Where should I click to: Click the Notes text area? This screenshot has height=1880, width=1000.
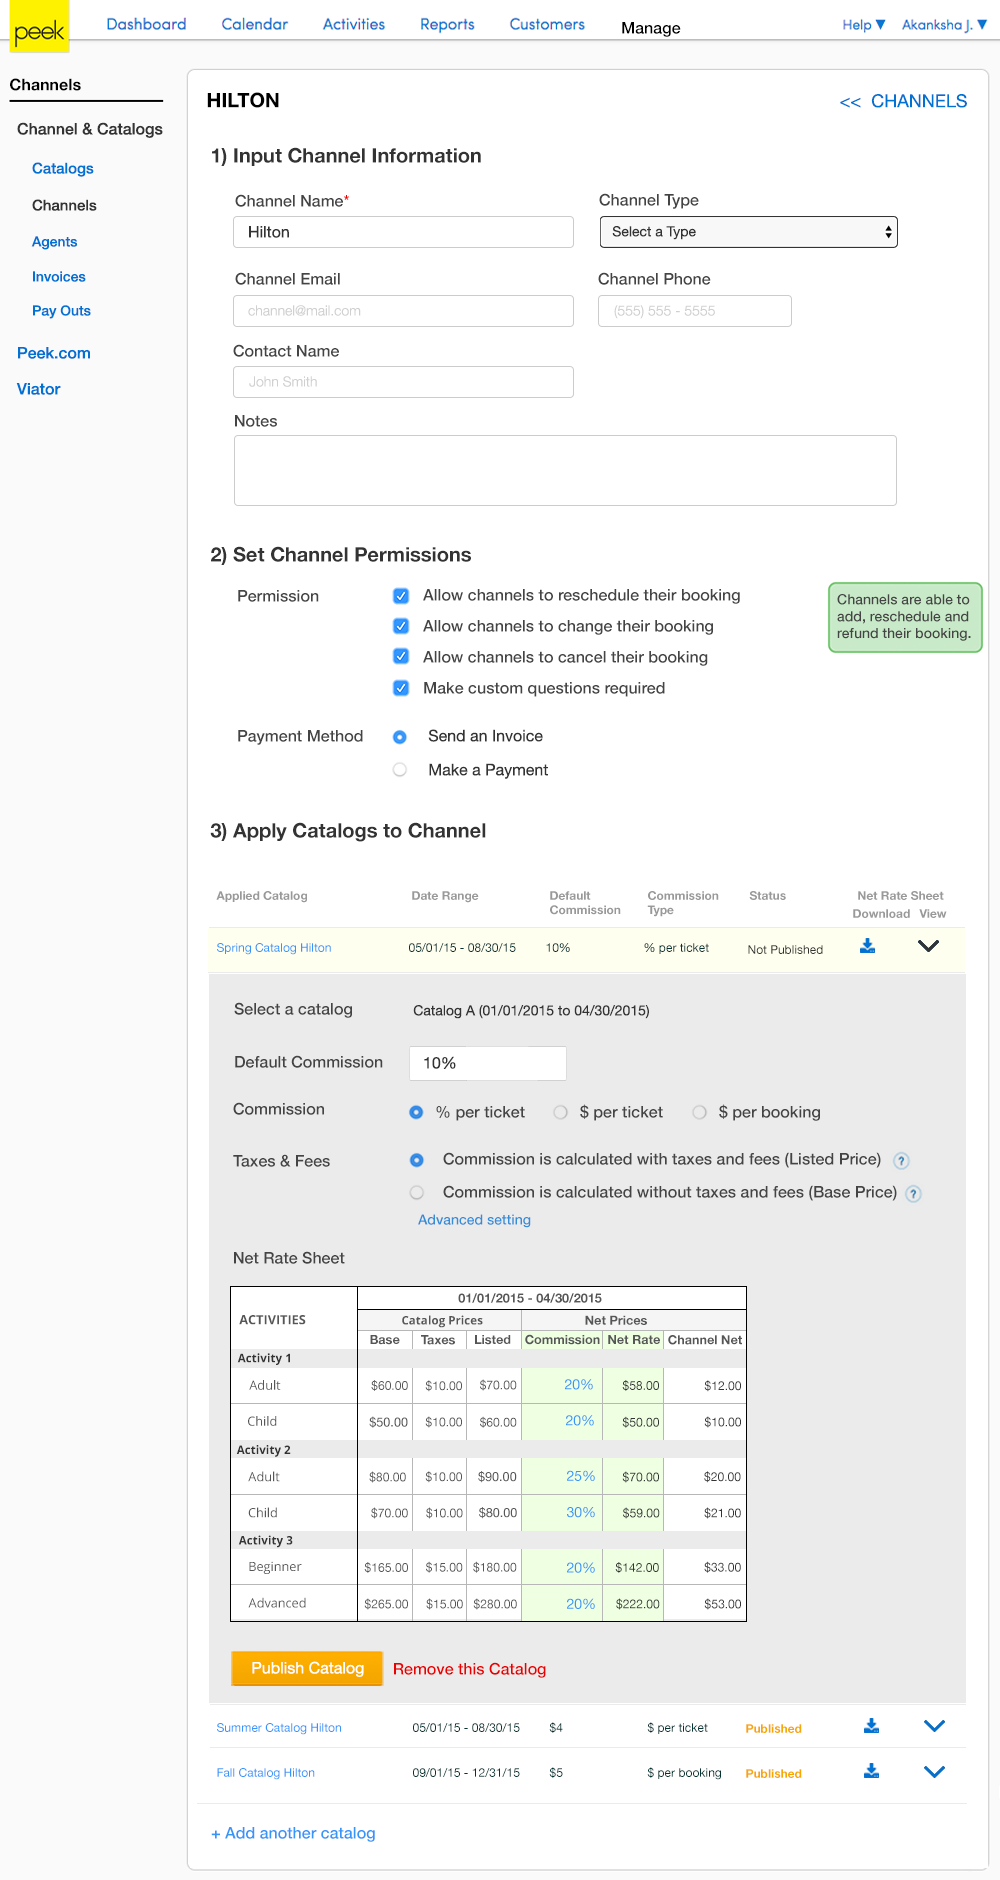[565, 470]
